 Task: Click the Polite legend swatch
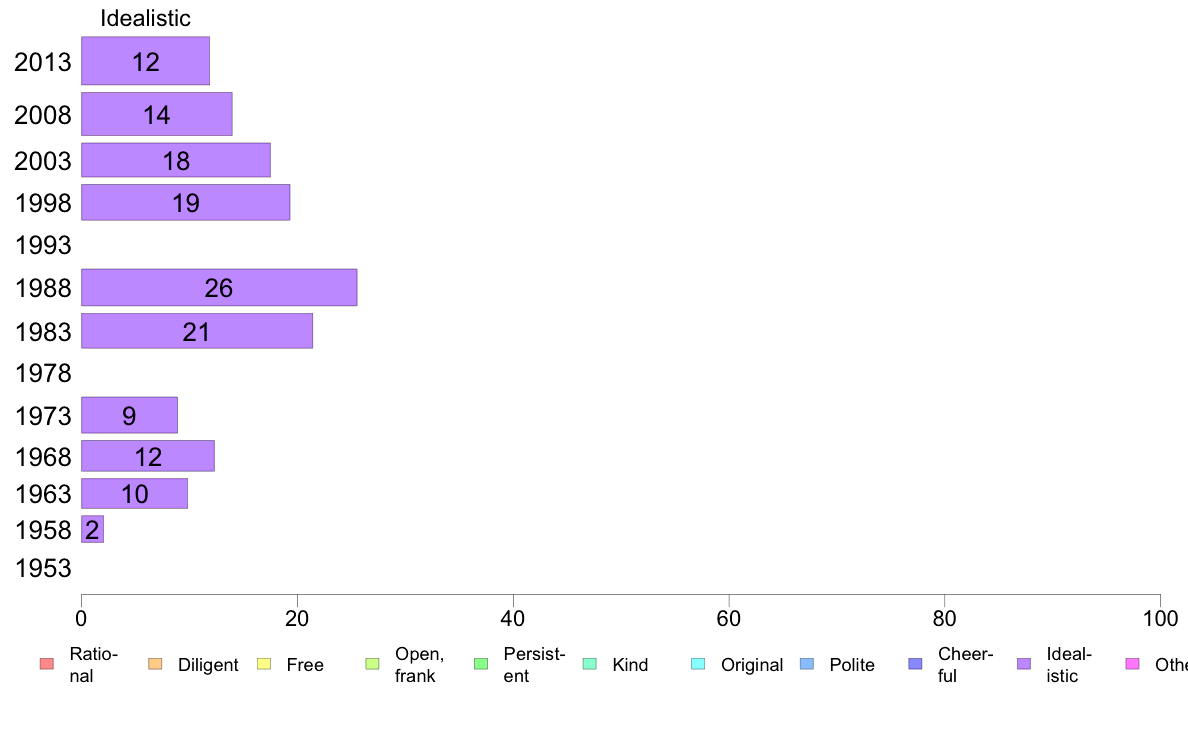coord(807,664)
